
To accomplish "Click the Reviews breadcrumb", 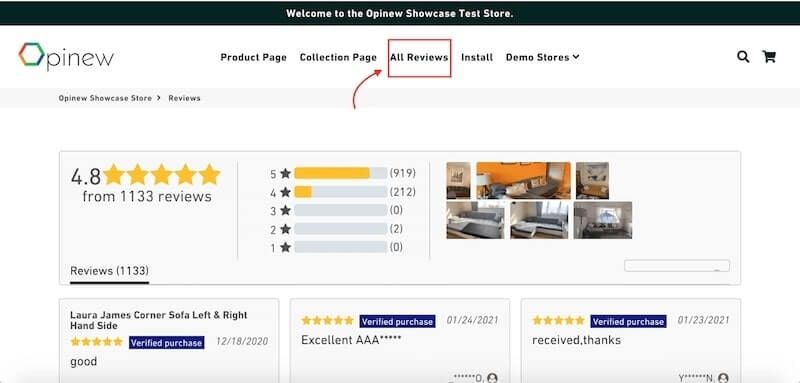I will pos(184,98).
